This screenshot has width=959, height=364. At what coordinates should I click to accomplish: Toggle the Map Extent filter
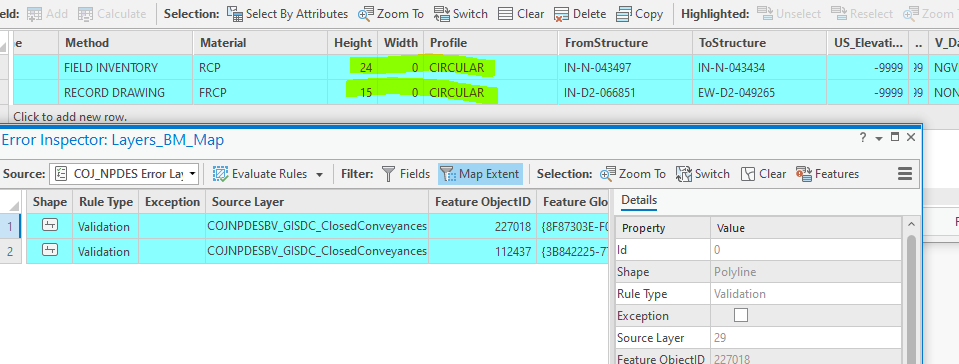point(480,174)
